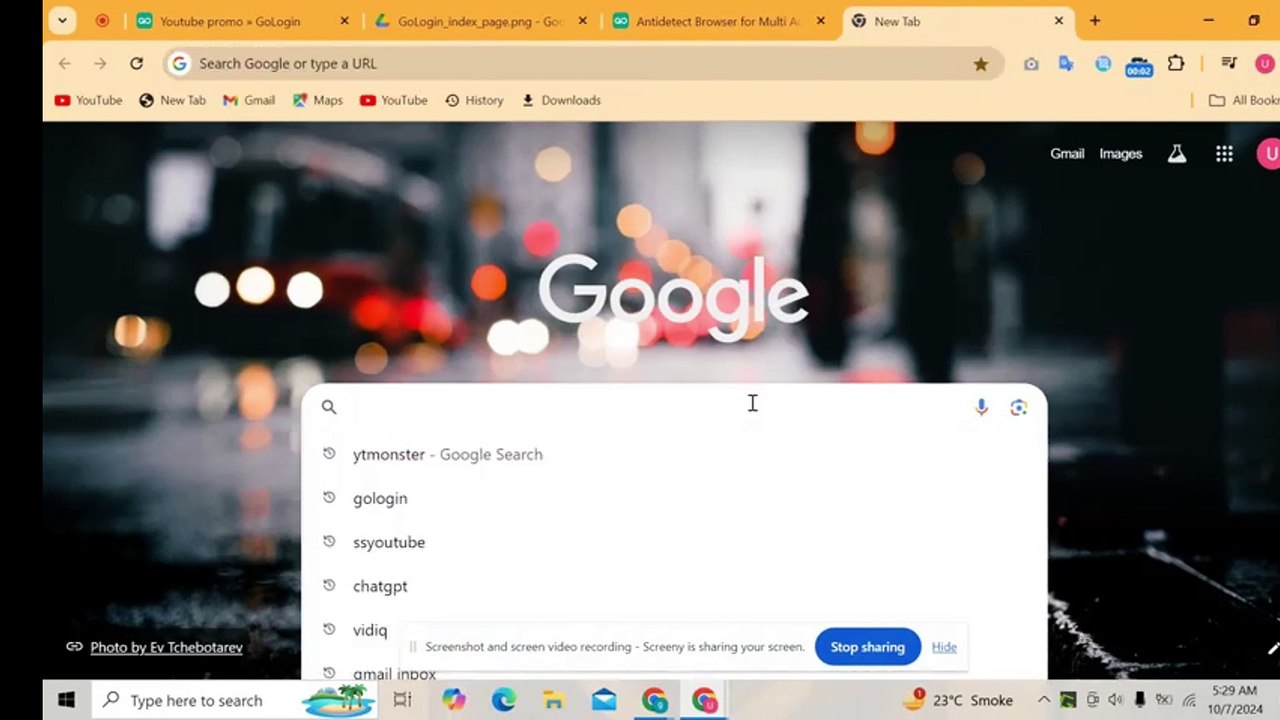This screenshot has height=720, width=1280.
Task: Search by image with Google Lens
Action: (1018, 407)
